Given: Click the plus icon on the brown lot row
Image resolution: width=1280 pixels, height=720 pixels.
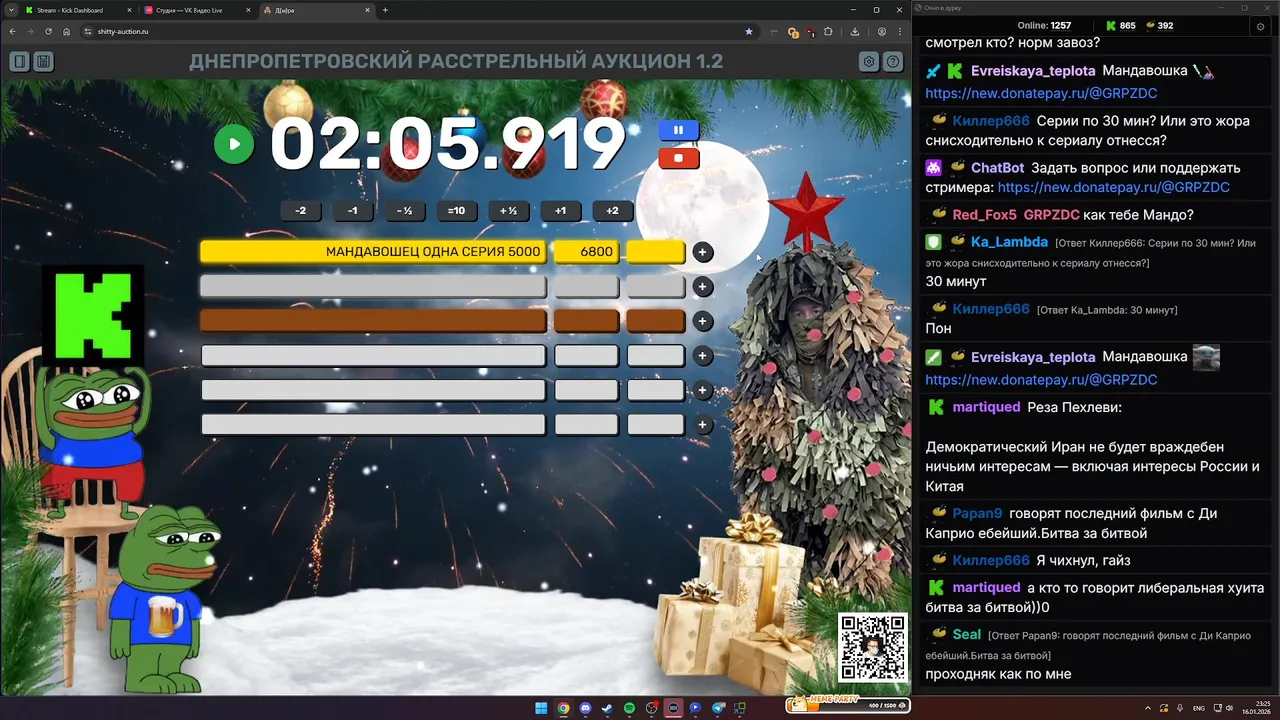Looking at the screenshot, I should [703, 321].
